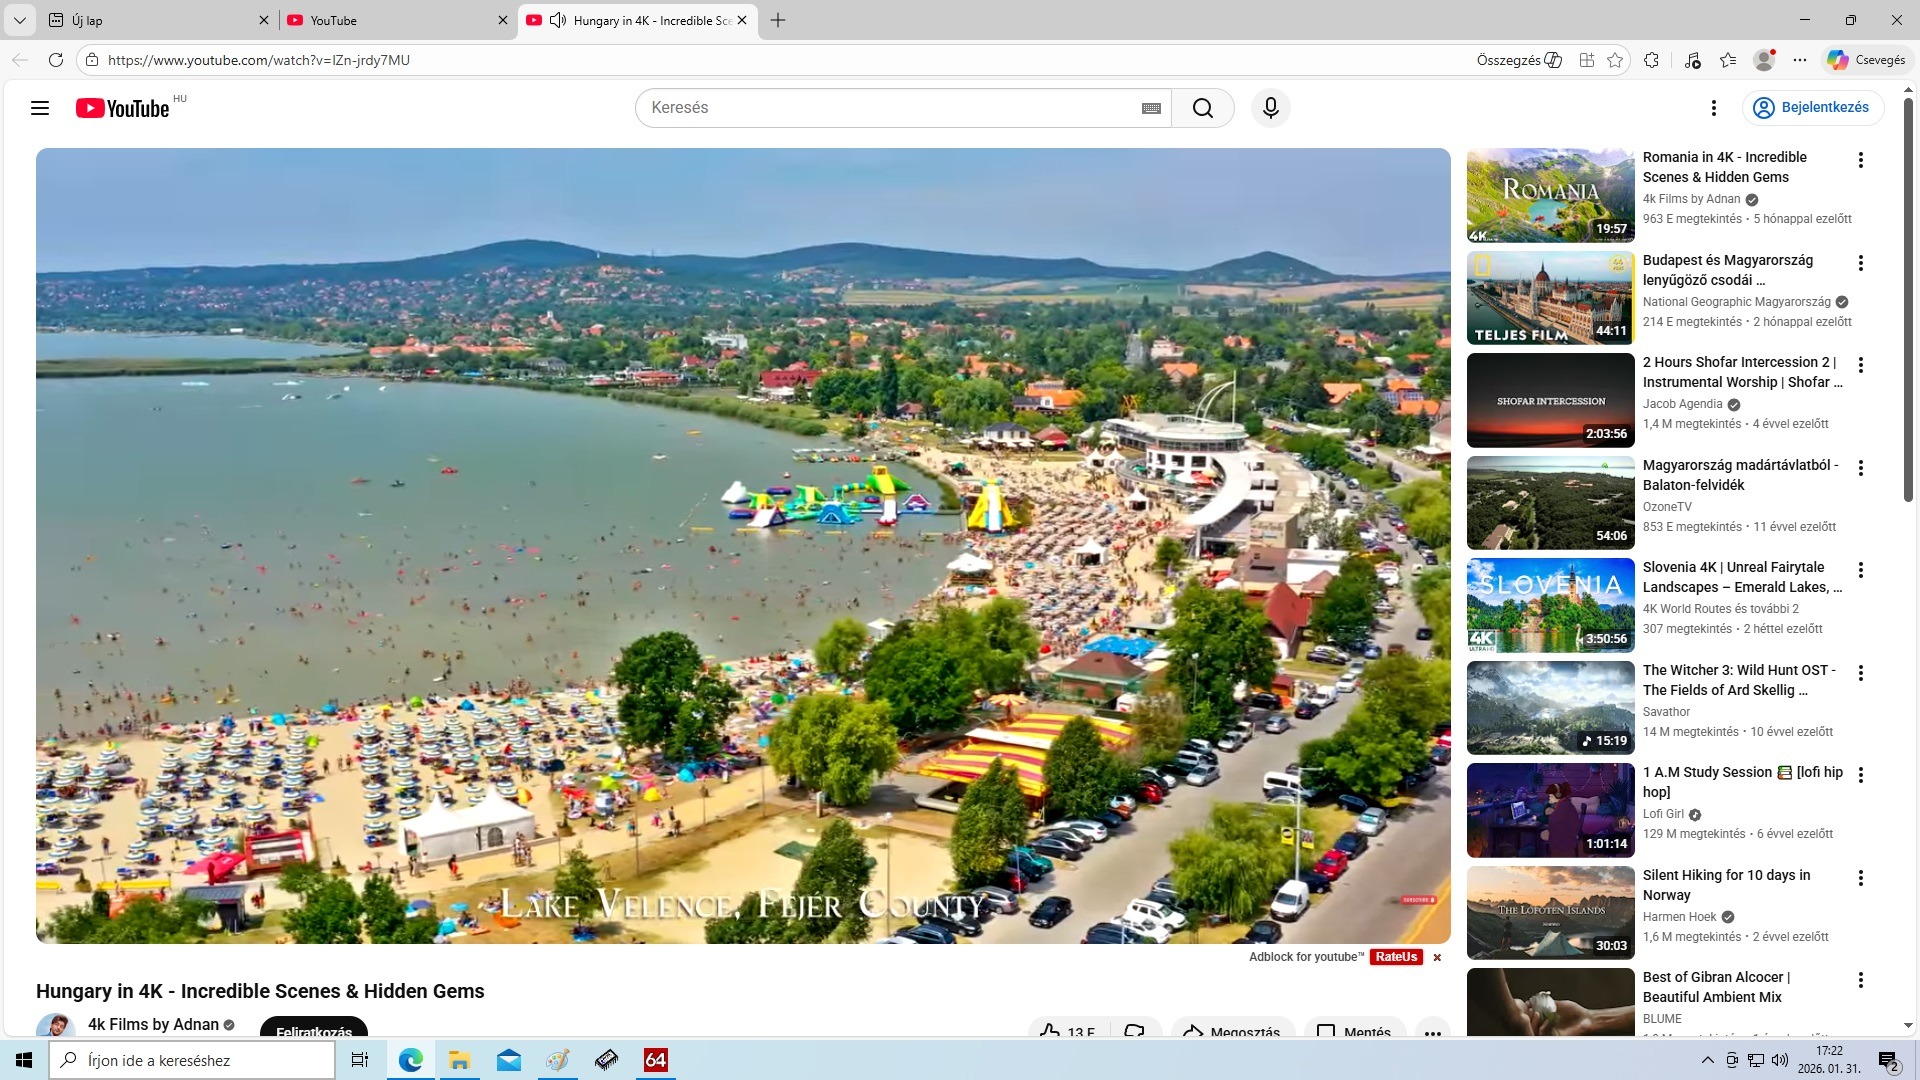Open Budapest és Magyarország video thumbnail
Screen dimensions: 1920x1080
pyautogui.click(x=1549, y=298)
